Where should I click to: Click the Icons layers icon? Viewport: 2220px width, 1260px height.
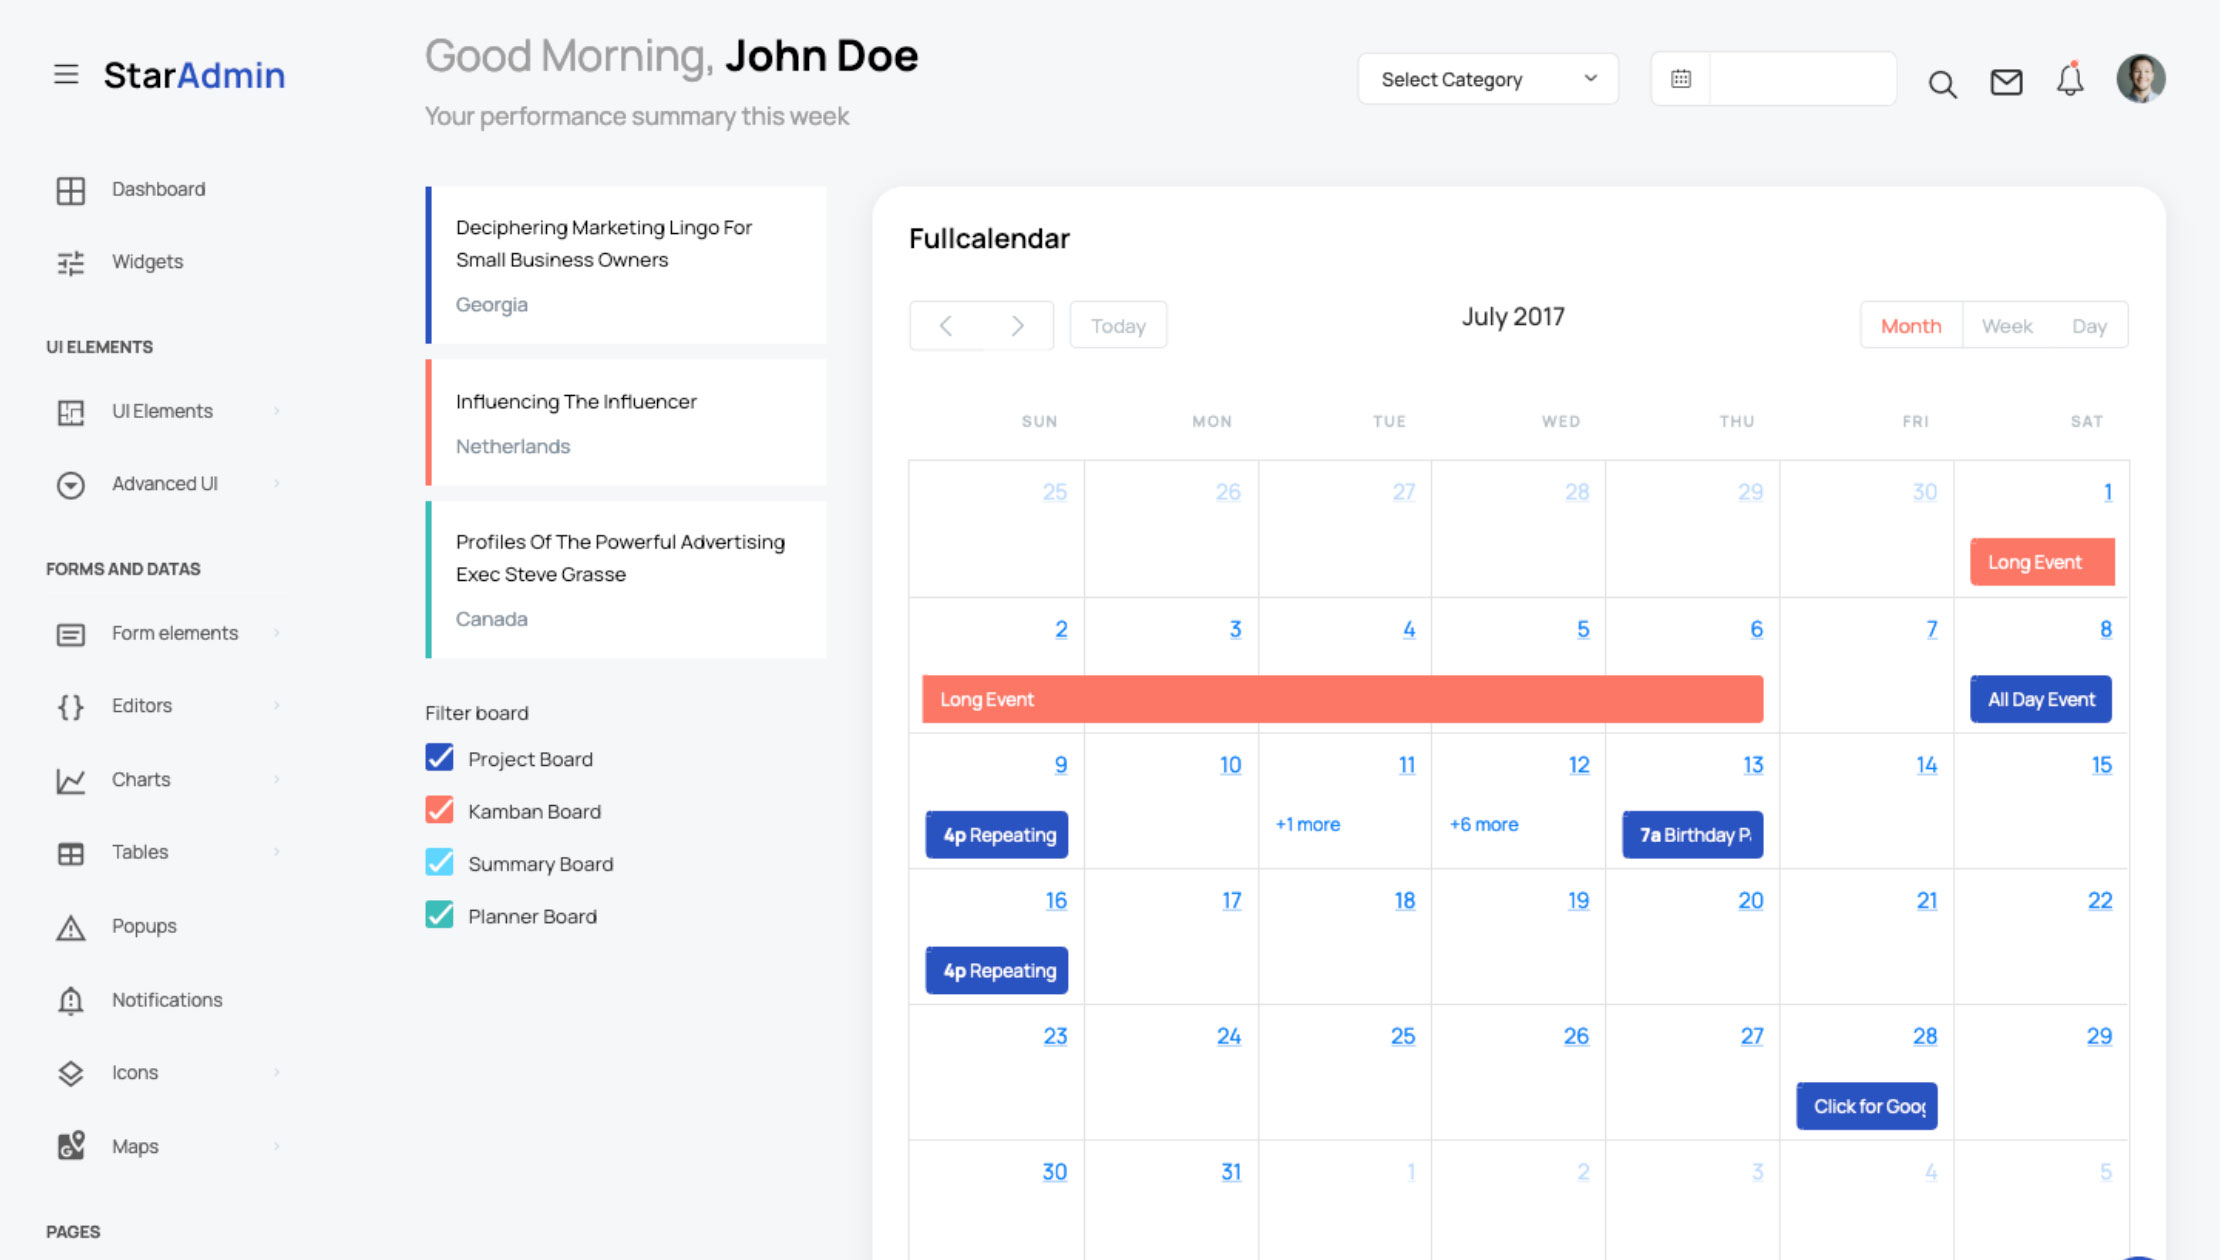[x=70, y=1073]
